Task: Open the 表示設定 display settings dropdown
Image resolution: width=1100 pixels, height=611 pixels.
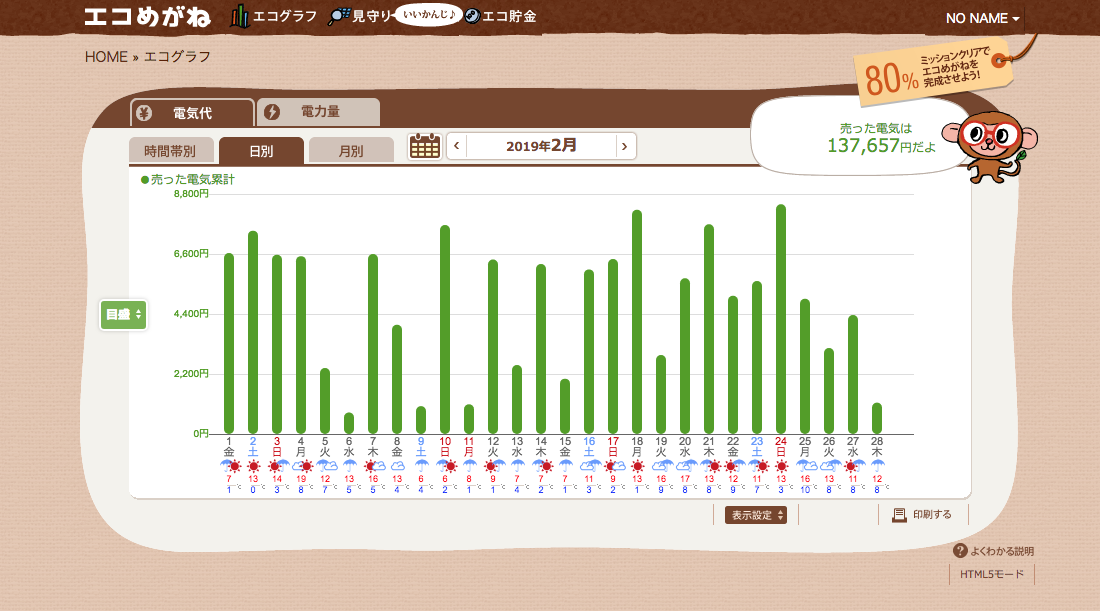Action: 756,515
